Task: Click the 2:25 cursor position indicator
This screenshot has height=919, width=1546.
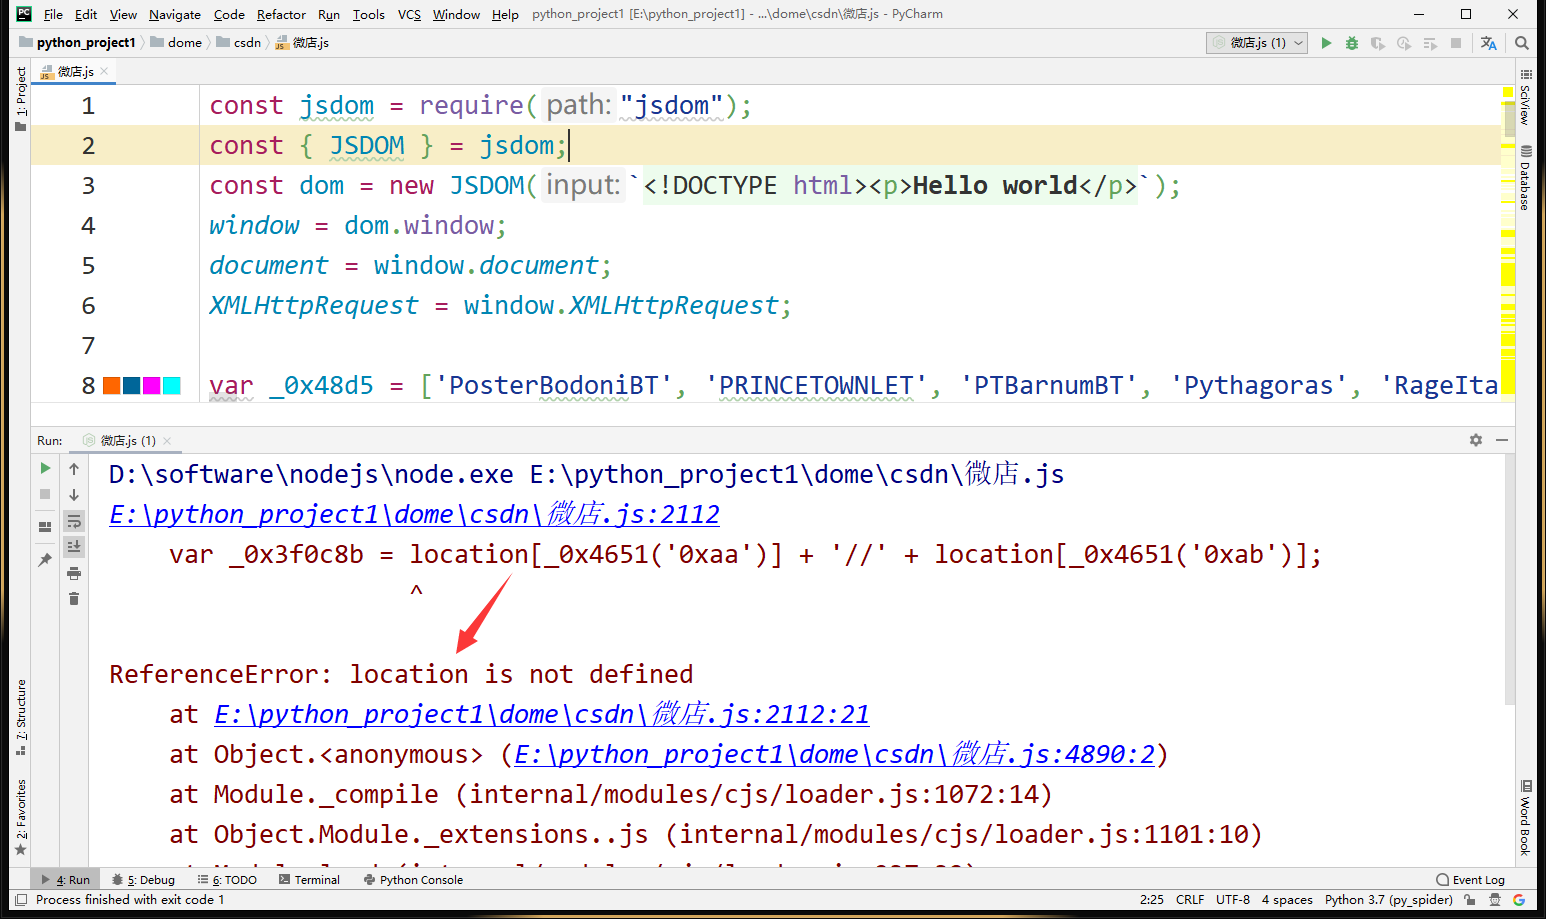Action: (x=1151, y=900)
